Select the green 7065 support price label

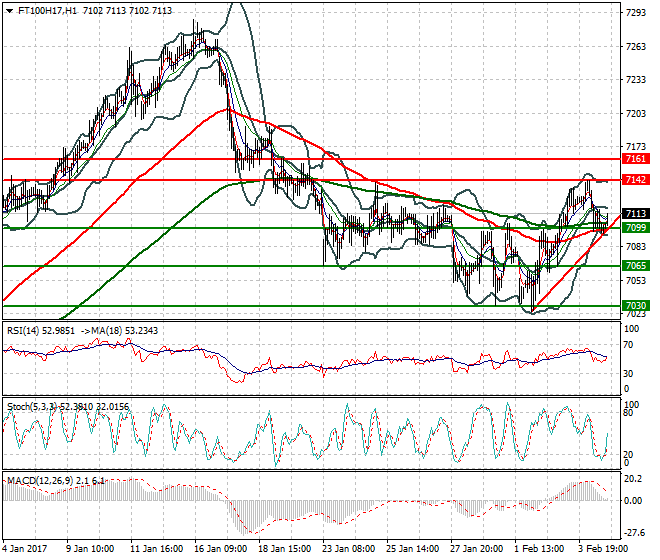tap(636, 266)
